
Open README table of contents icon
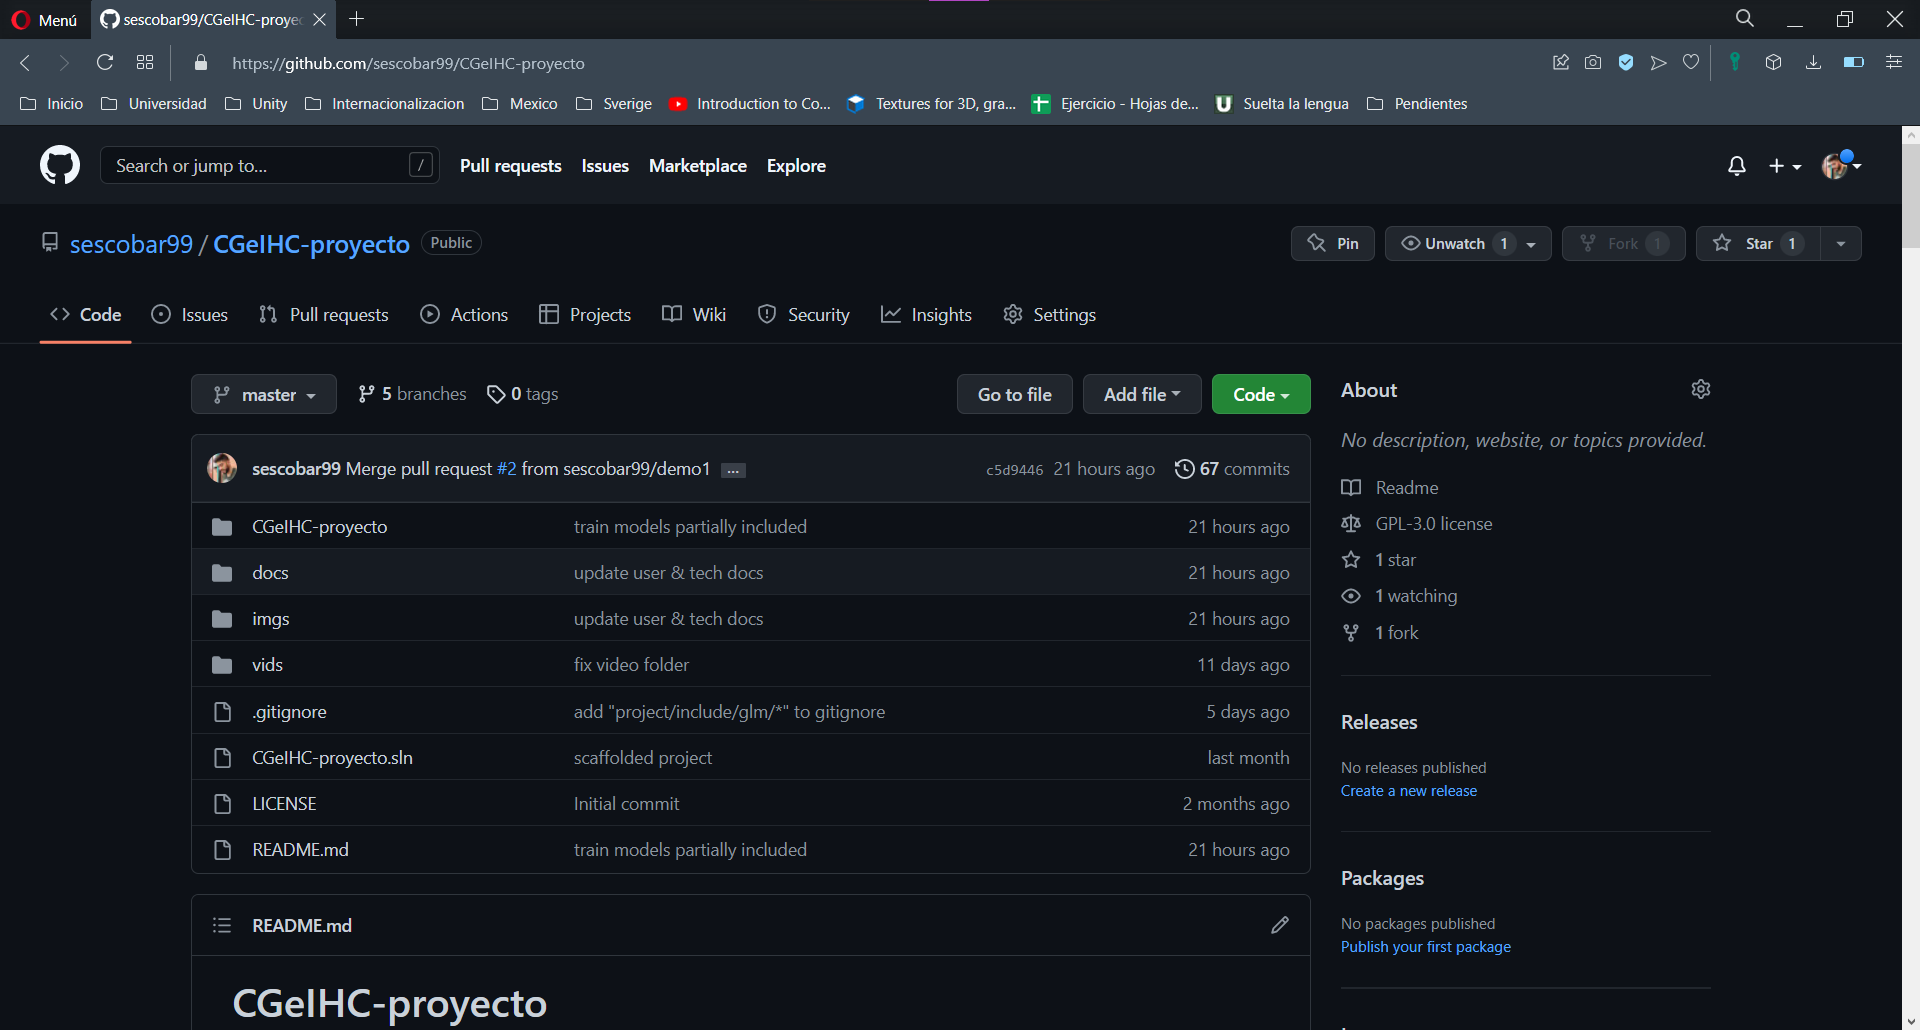point(222,925)
